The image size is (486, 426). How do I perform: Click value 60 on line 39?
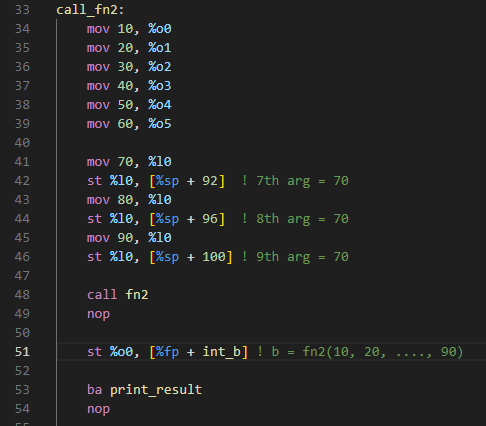125,124
